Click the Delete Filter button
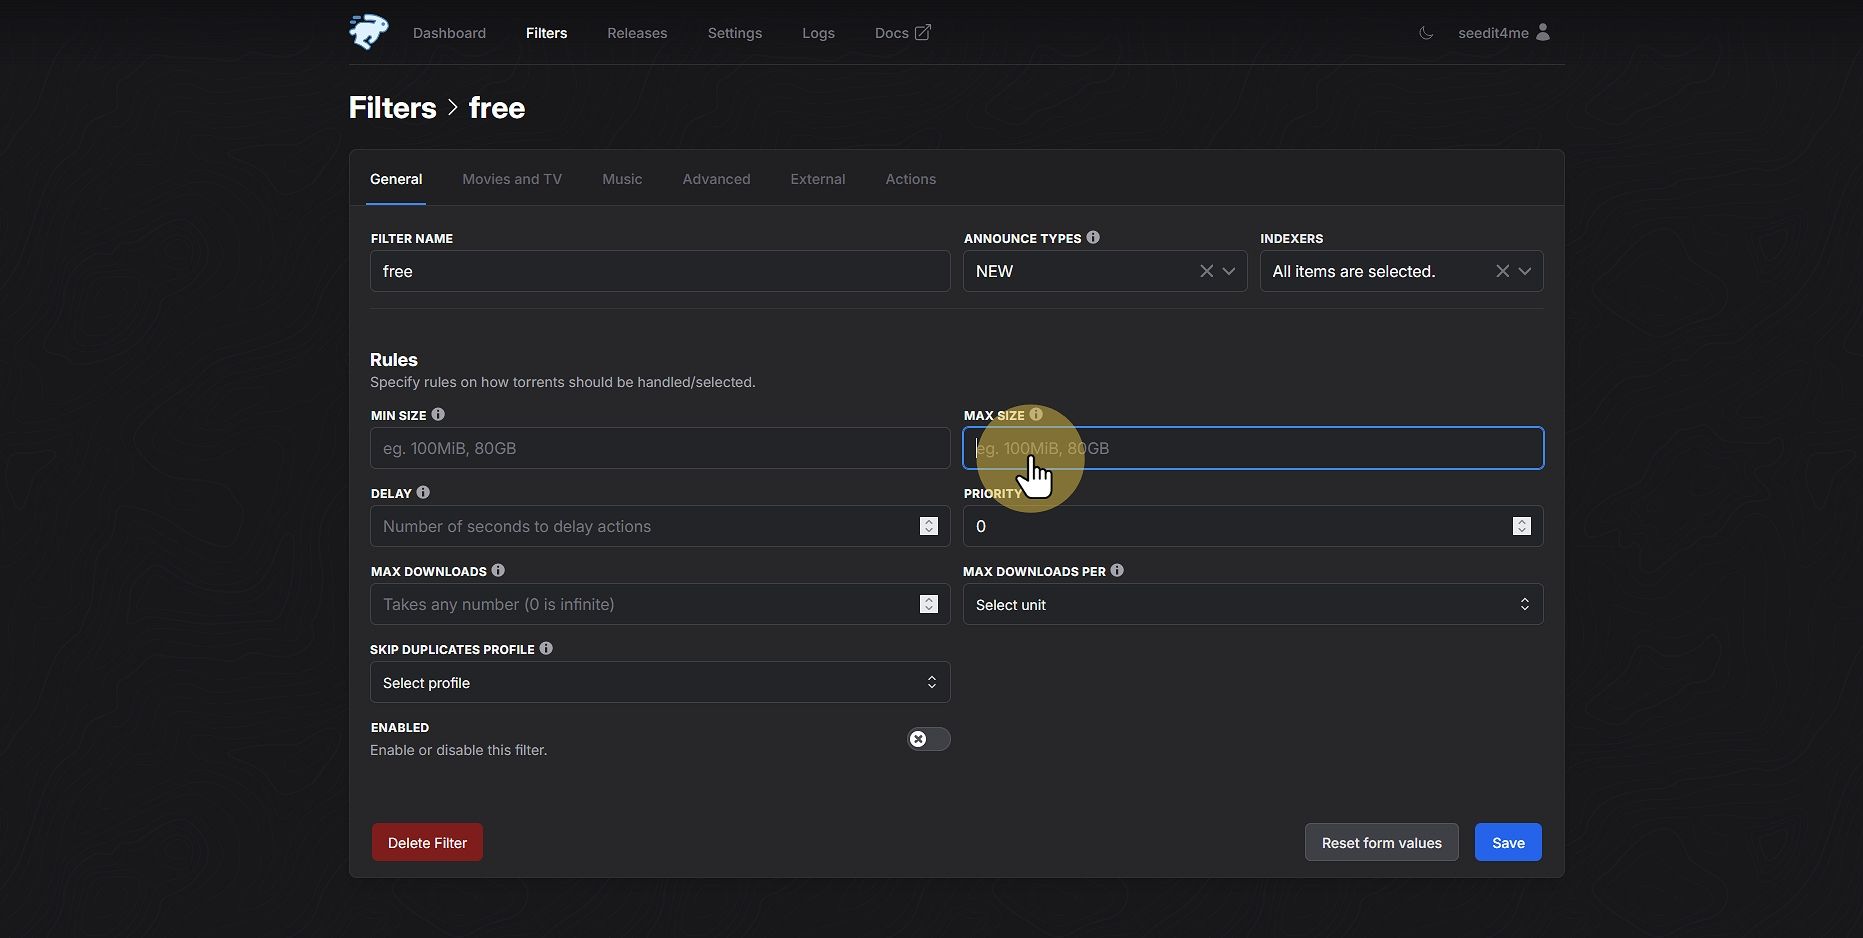Image resolution: width=1863 pixels, height=938 pixels. click(x=427, y=842)
